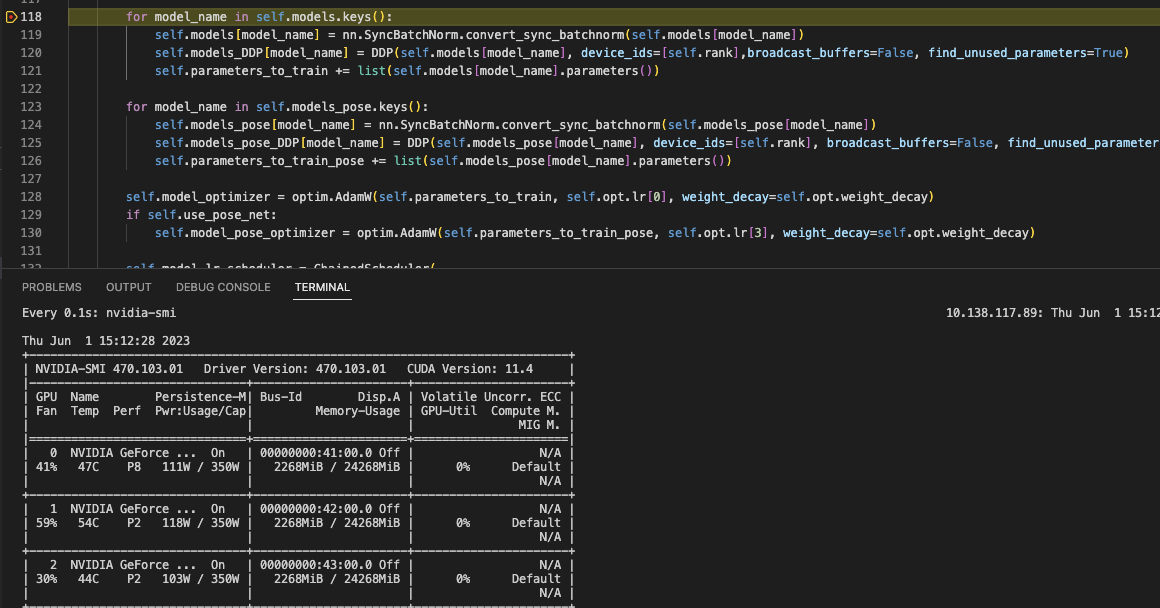The width and height of the screenshot is (1160, 608).
Task: Click line number 126 in the gutter
Action: click(31, 160)
